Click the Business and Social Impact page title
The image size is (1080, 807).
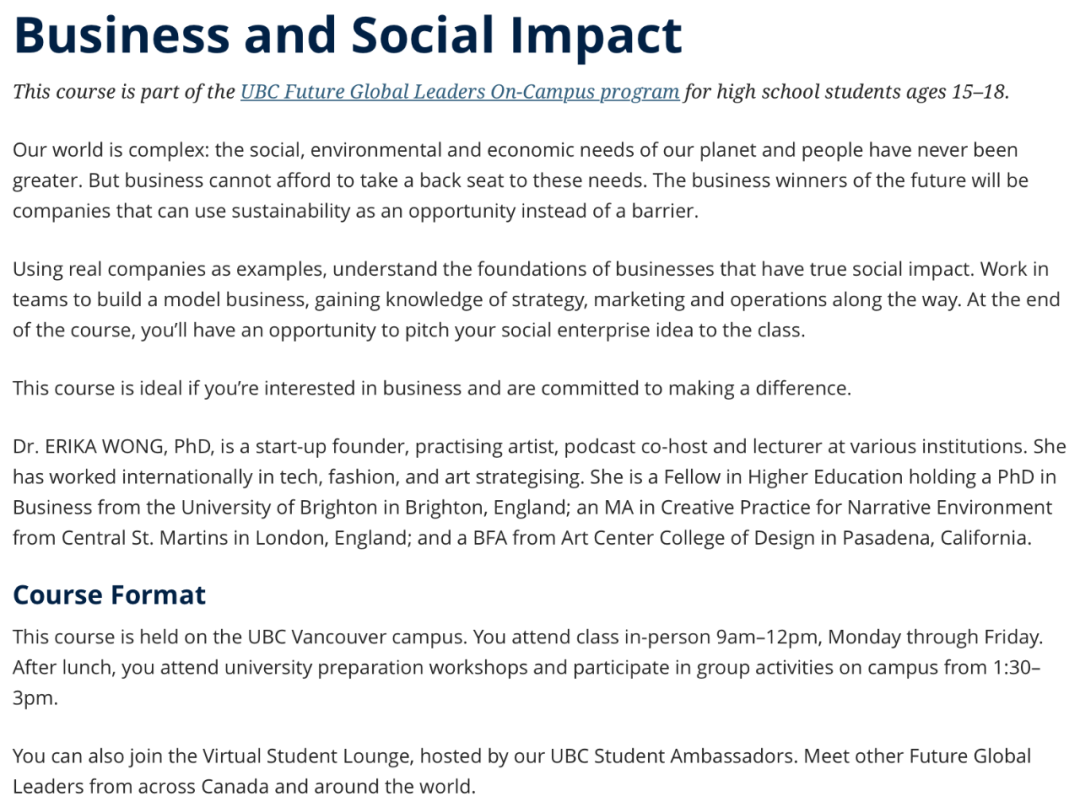pos(347,34)
